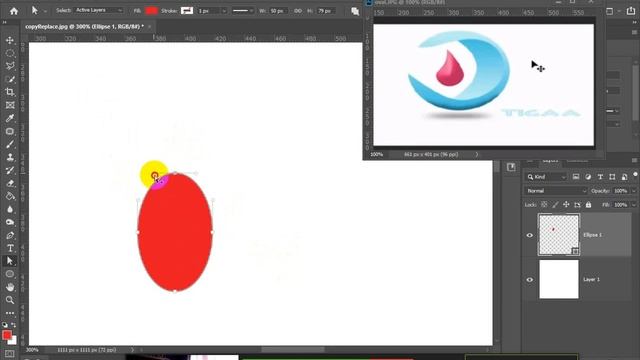The image size is (640, 360).
Task: Select the Blur tool
Action: pyautogui.click(x=10, y=209)
